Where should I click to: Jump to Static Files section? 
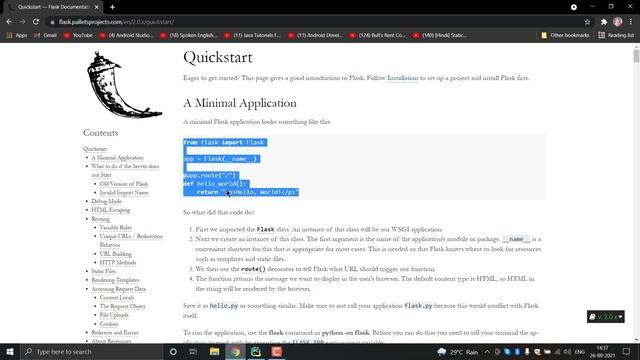pos(103,271)
